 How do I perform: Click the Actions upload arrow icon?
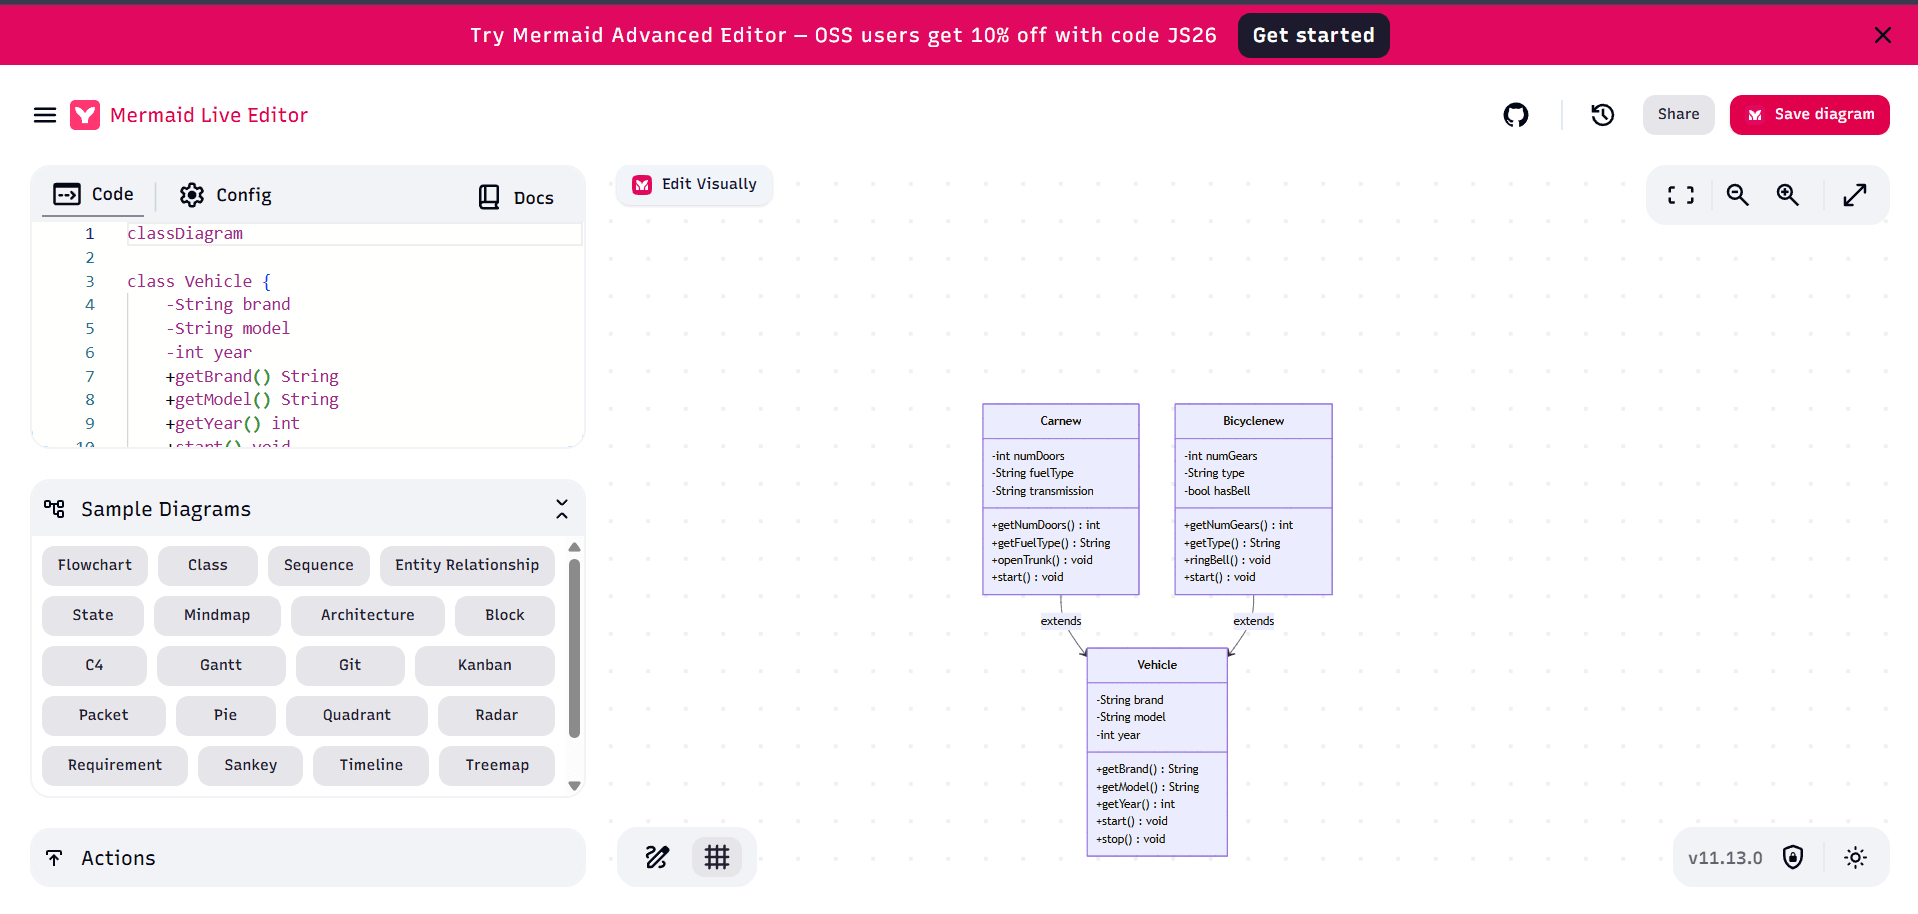(54, 858)
